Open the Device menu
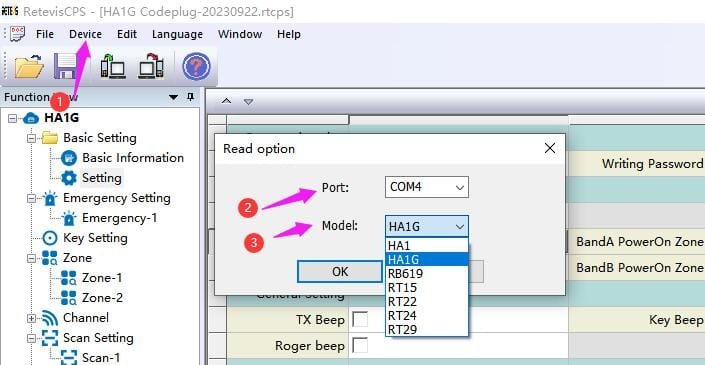This screenshot has width=705, height=365. click(x=85, y=34)
